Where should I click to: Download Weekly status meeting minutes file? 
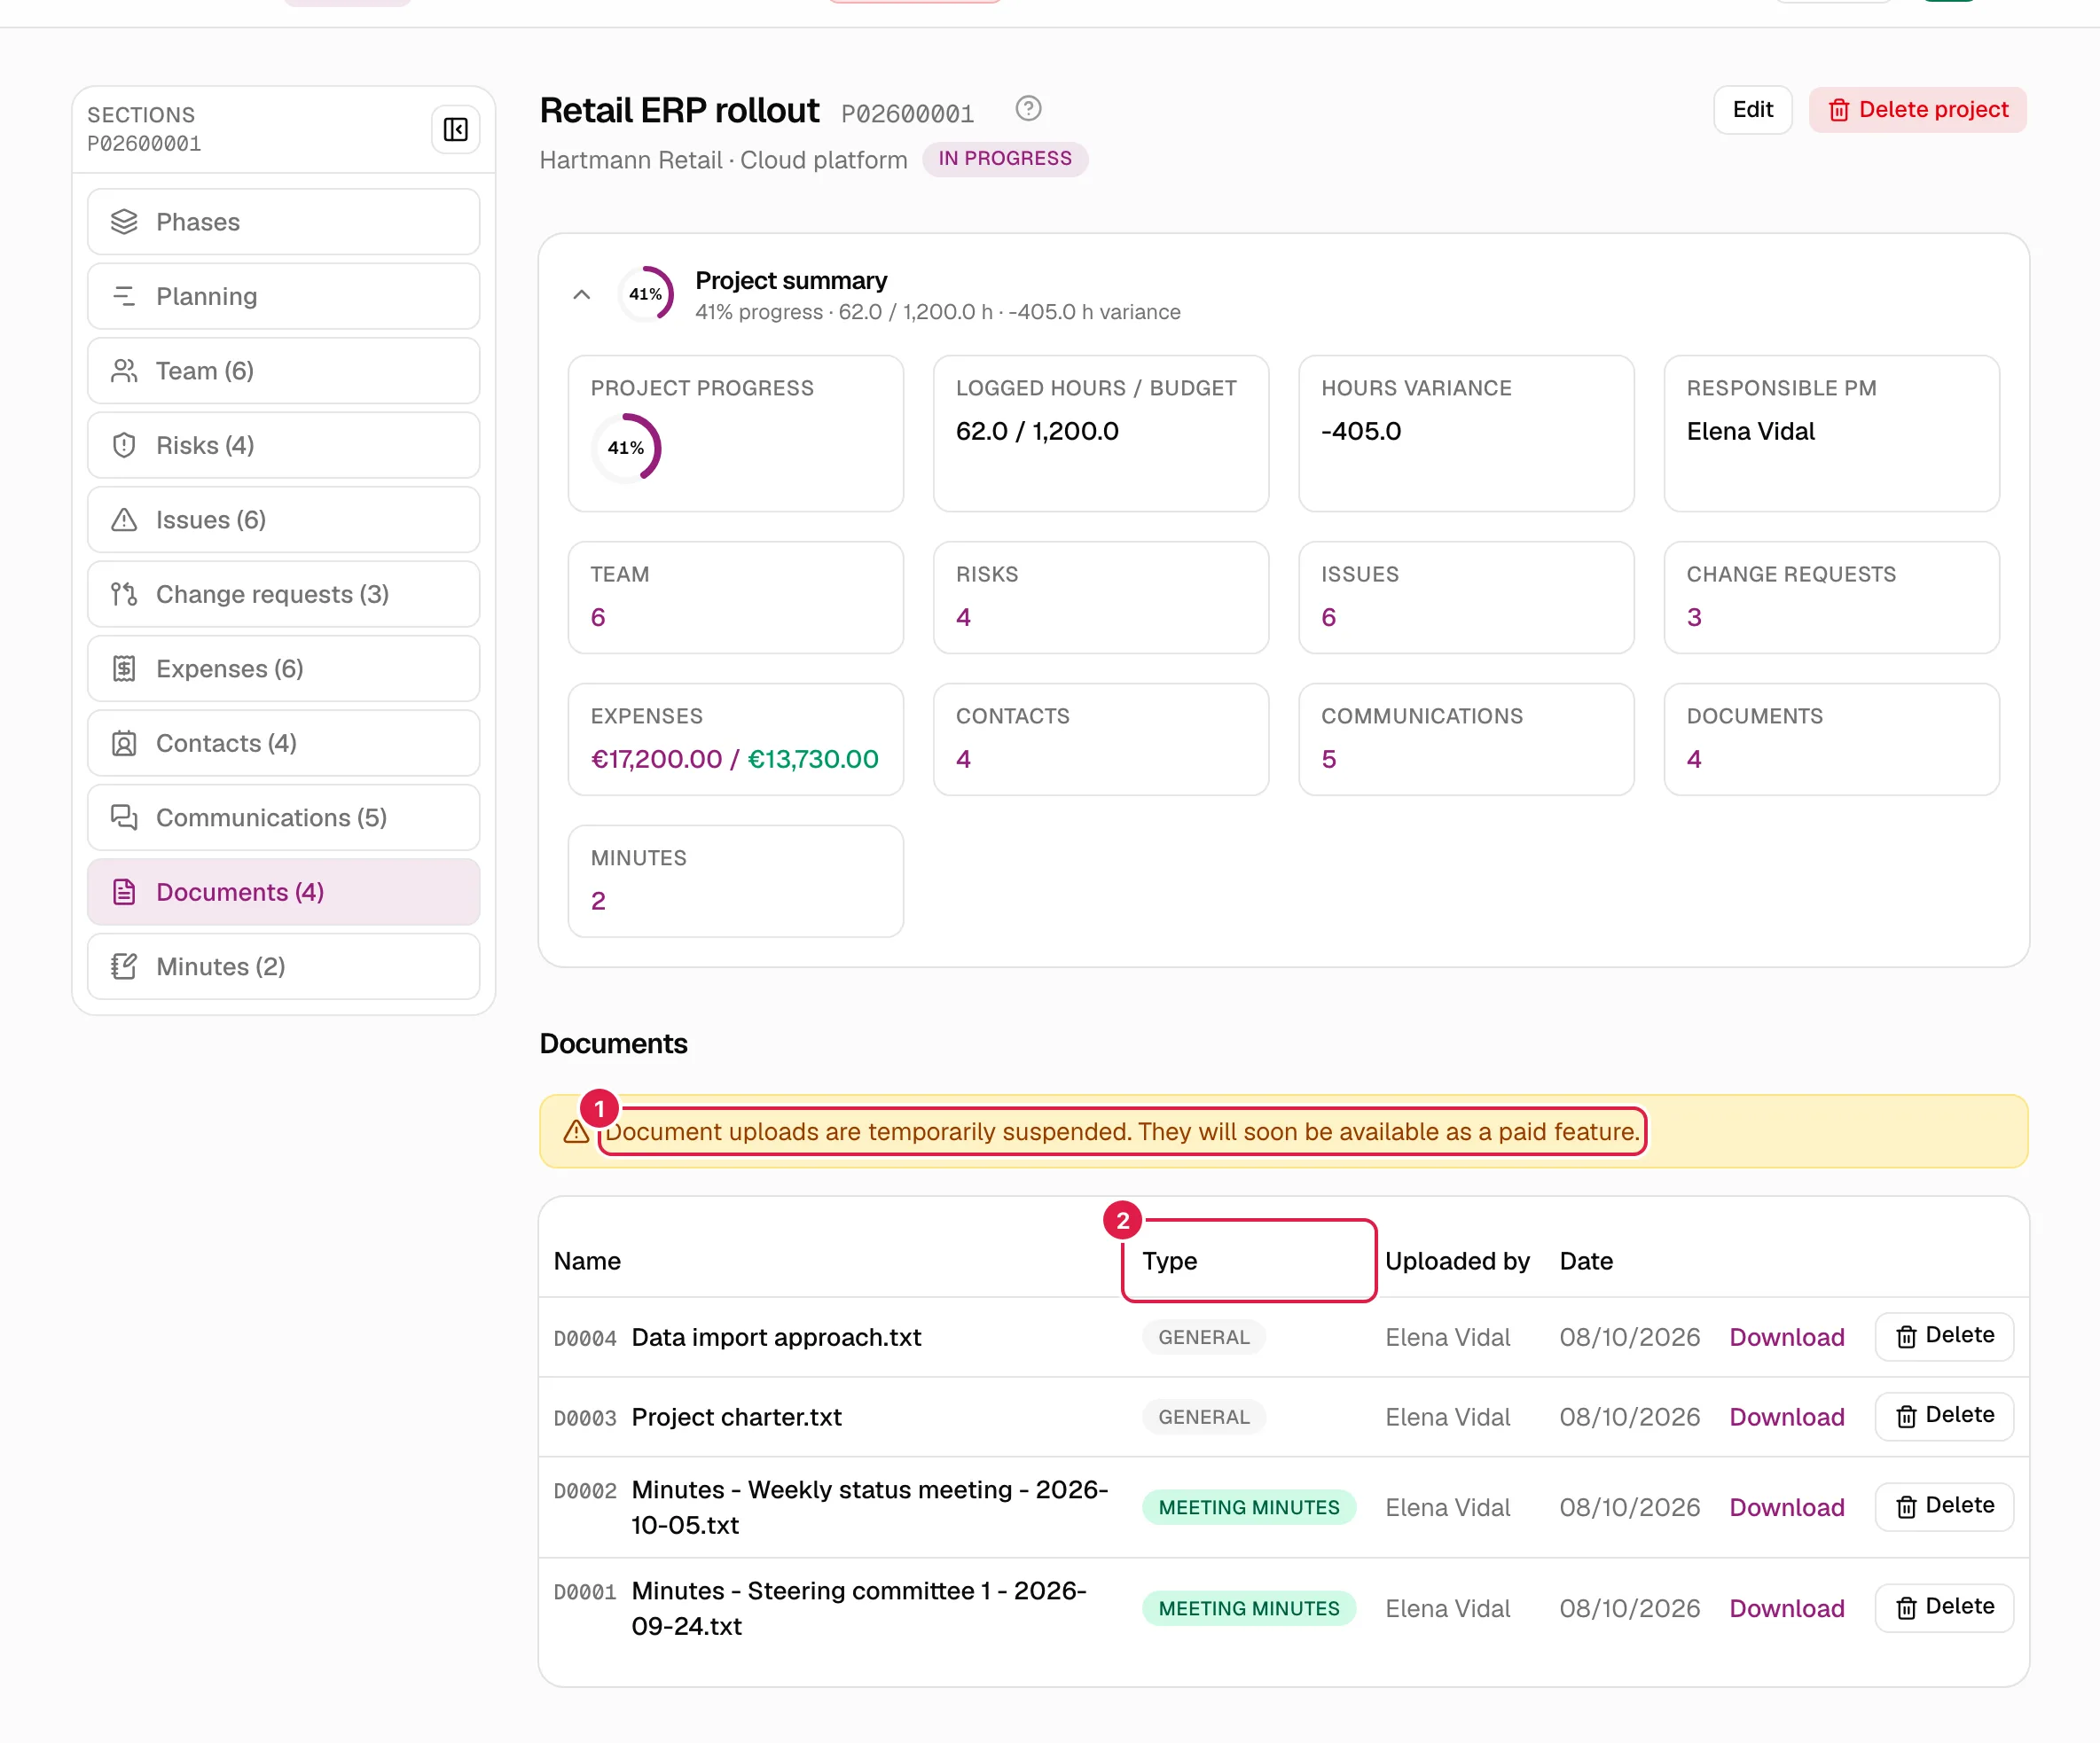pyautogui.click(x=1786, y=1507)
